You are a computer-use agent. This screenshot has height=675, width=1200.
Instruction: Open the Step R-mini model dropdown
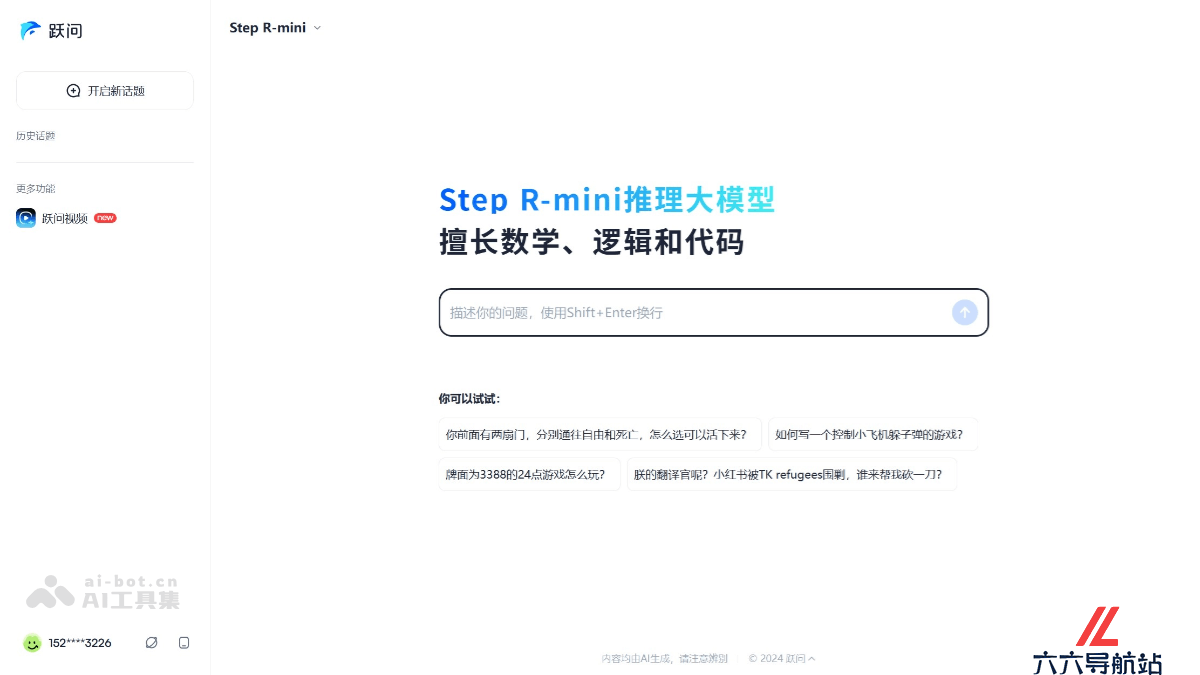point(275,28)
